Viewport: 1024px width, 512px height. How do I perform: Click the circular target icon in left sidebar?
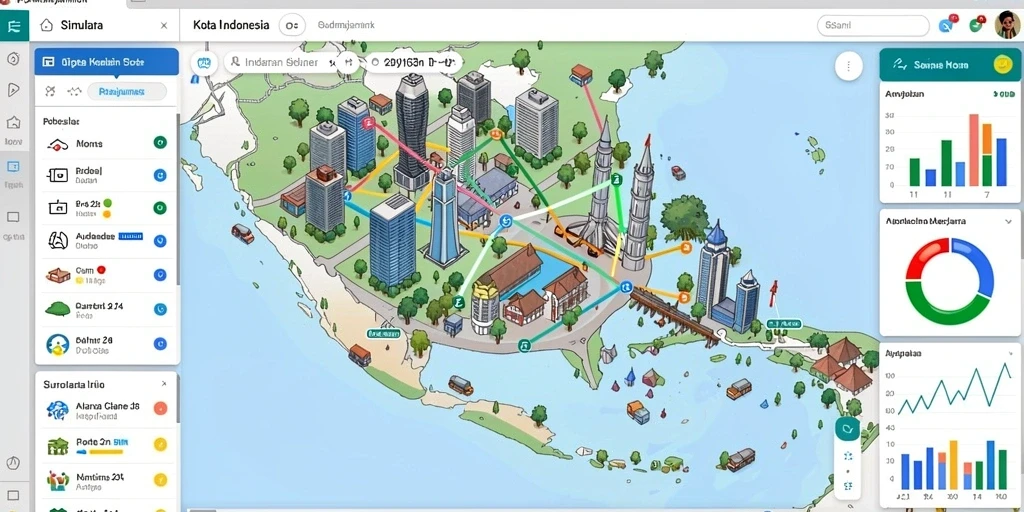tap(13, 59)
